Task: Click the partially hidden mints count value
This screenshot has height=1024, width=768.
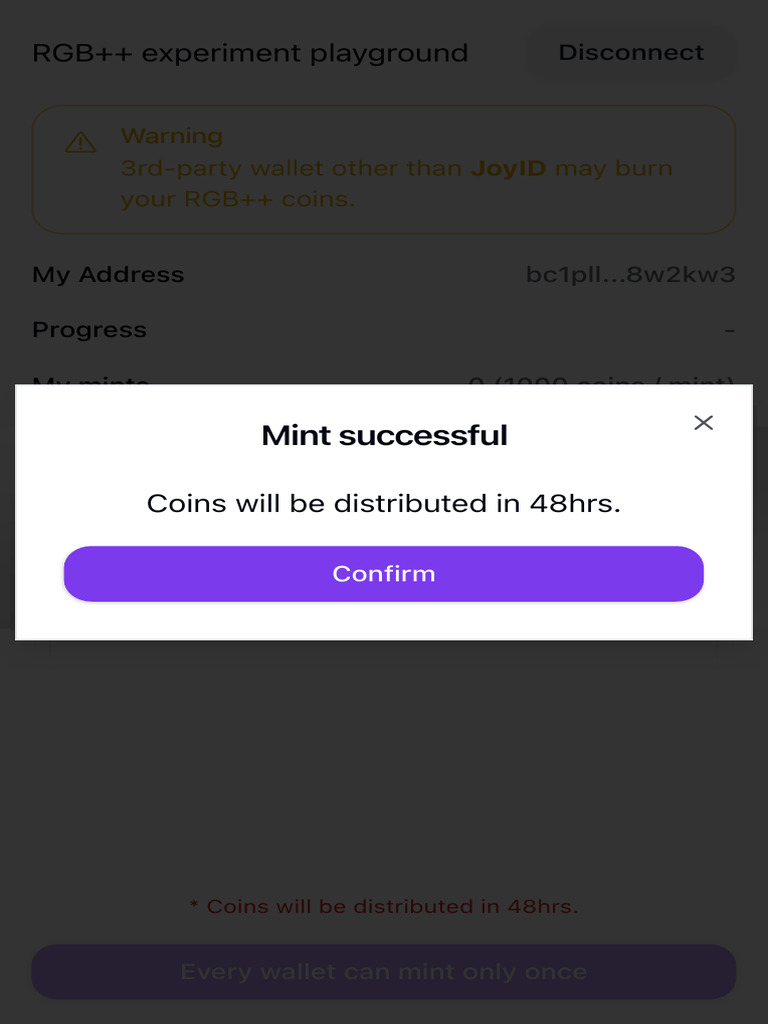Action: pyautogui.click(x=602, y=380)
